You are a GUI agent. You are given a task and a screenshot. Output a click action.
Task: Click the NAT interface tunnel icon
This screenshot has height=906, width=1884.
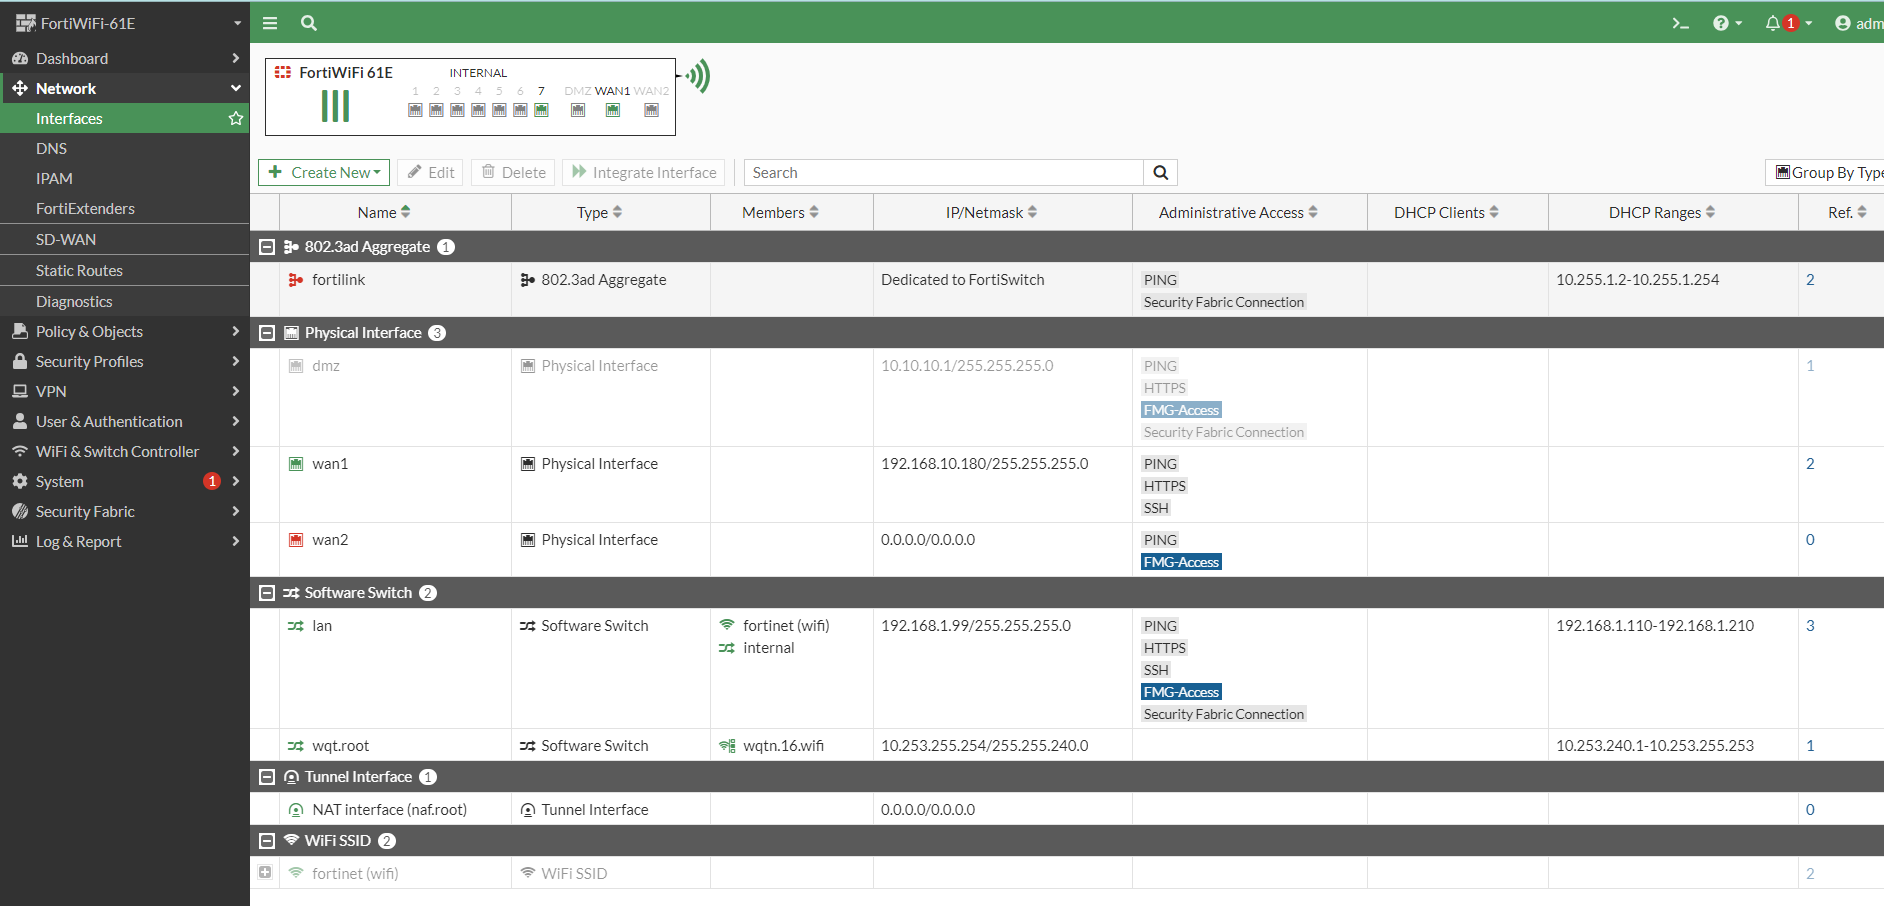click(x=296, y=810)
